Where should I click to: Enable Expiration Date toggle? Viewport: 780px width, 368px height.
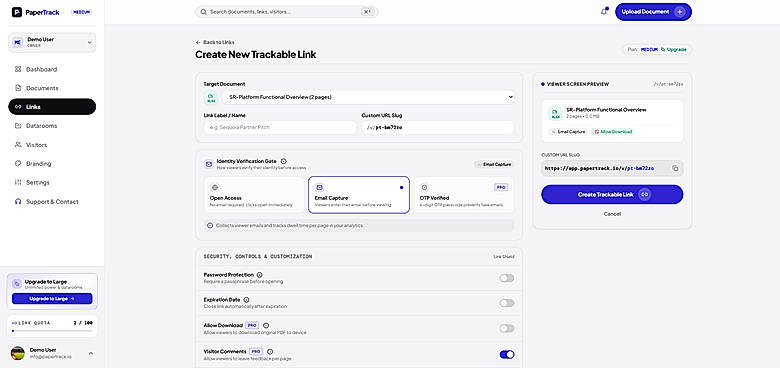pyautogui.click(x=506, y=303)
